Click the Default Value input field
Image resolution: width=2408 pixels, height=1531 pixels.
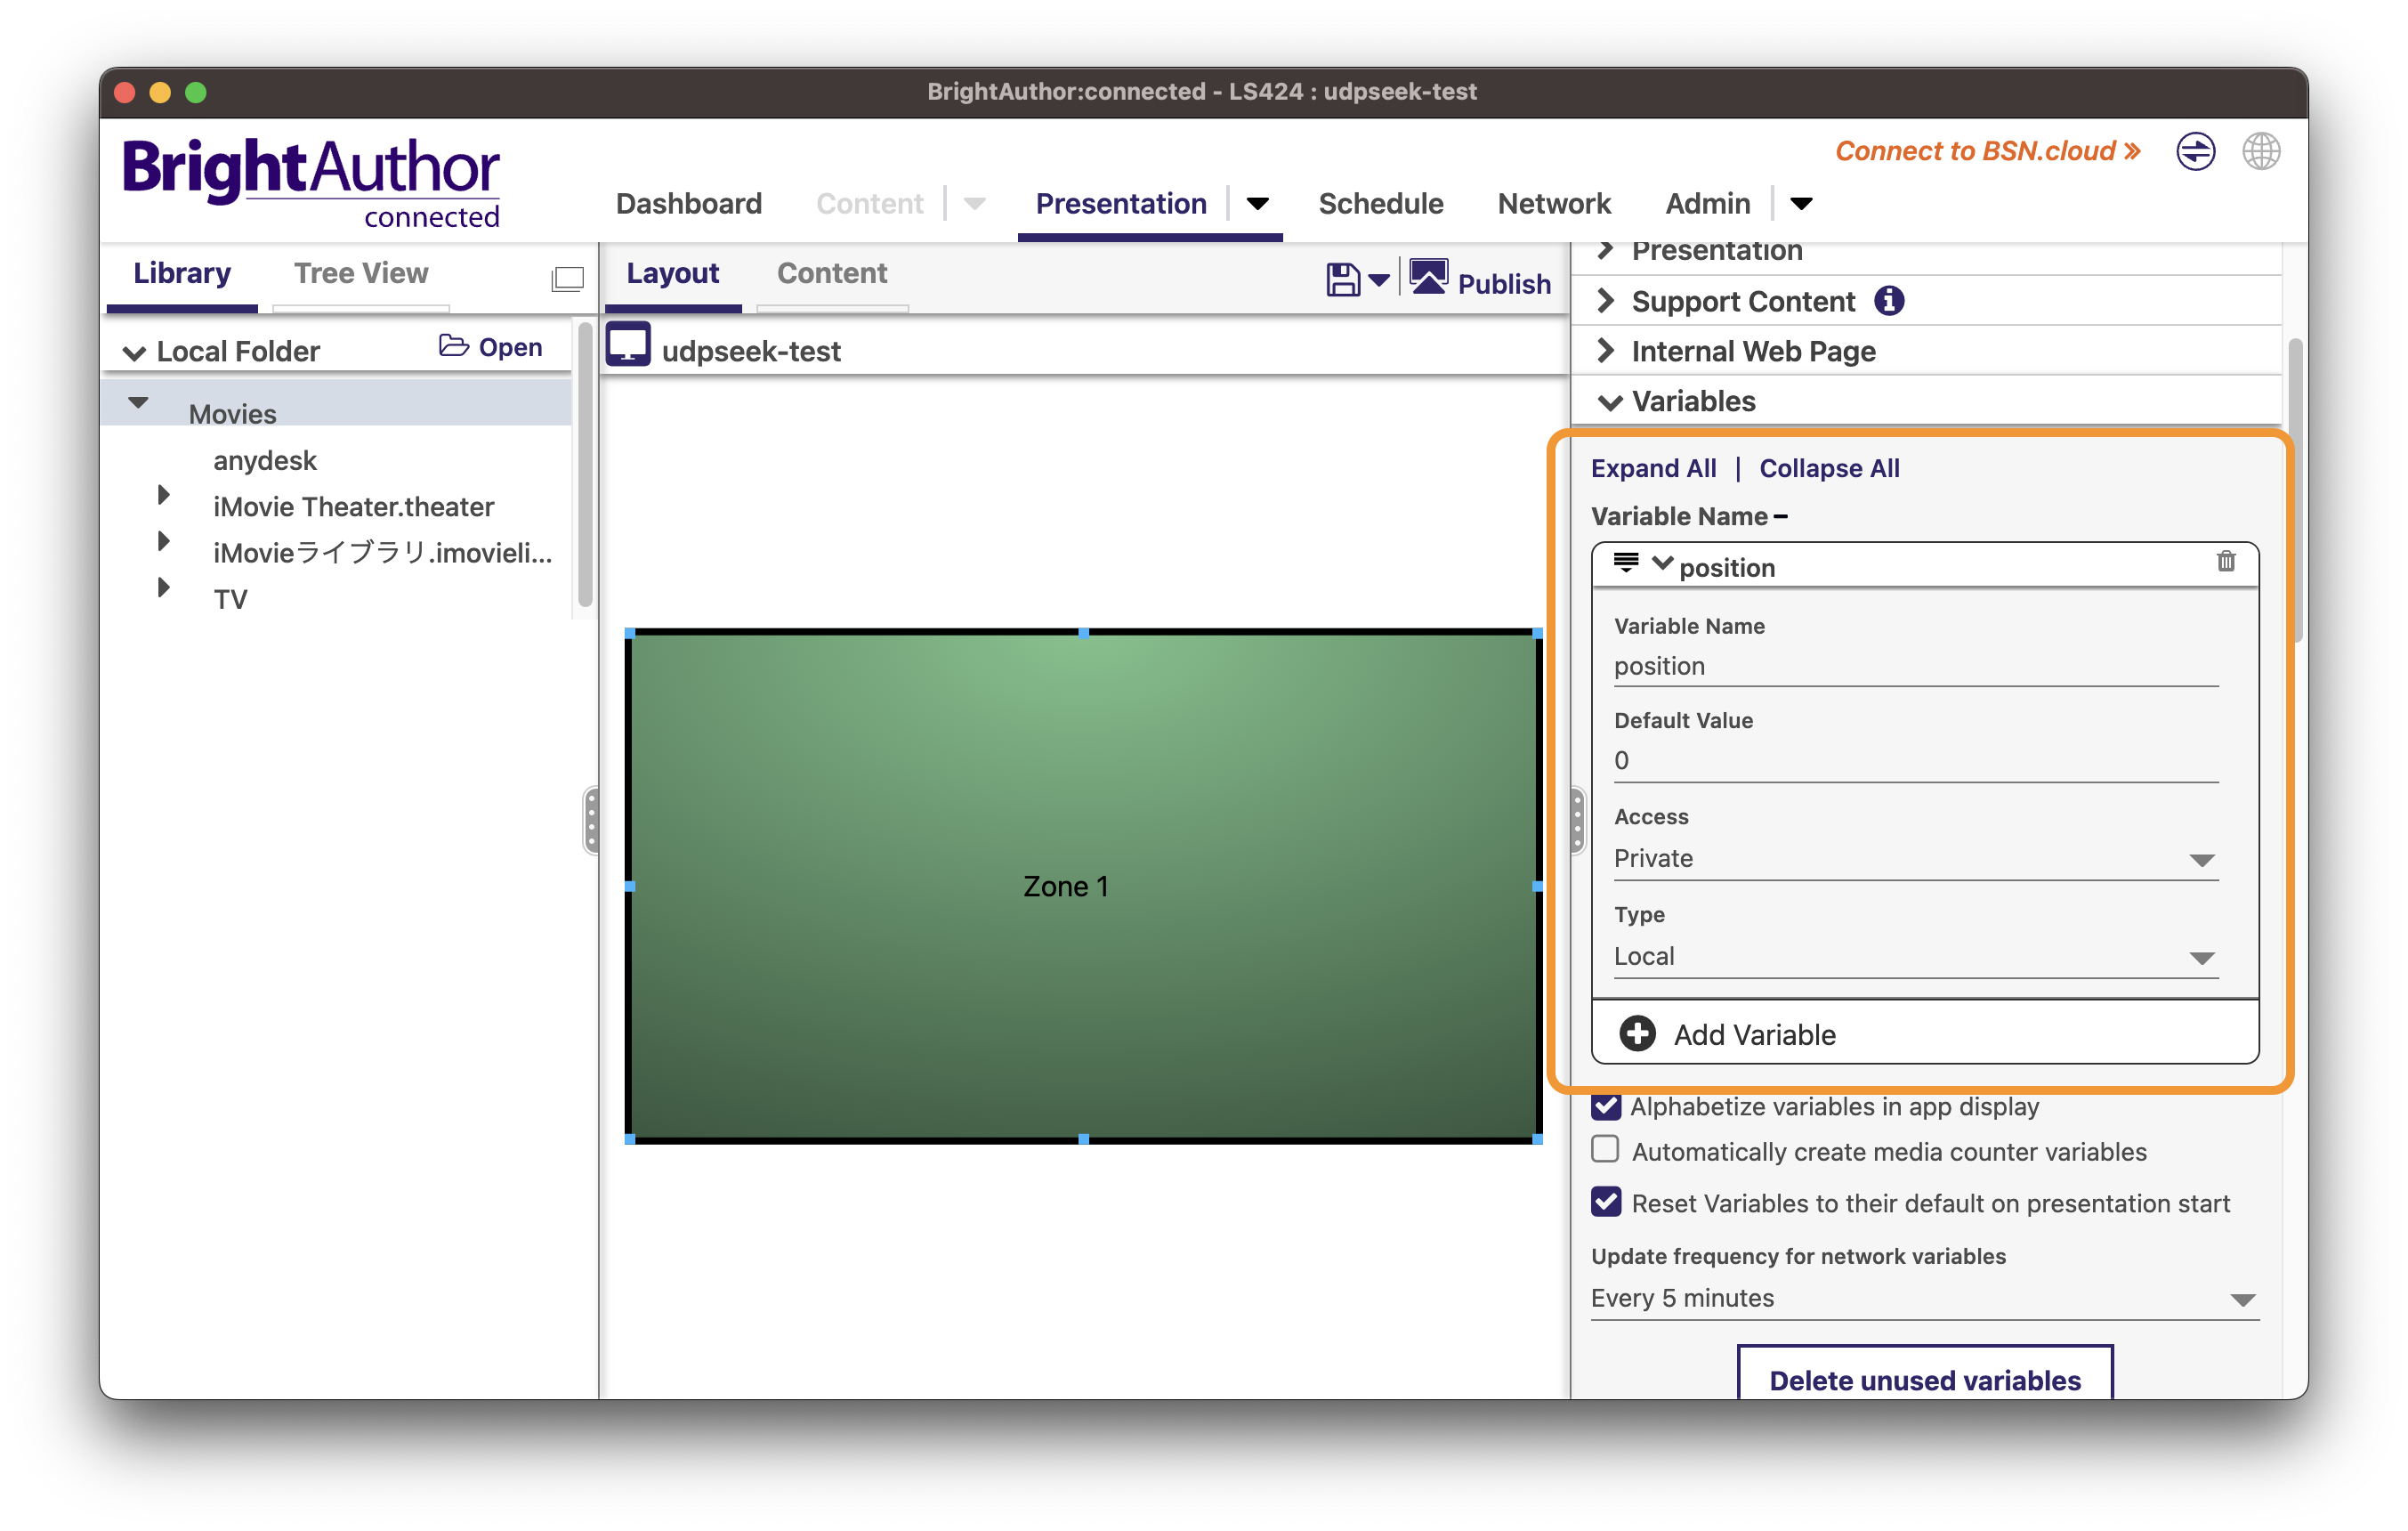(1915, 761)
